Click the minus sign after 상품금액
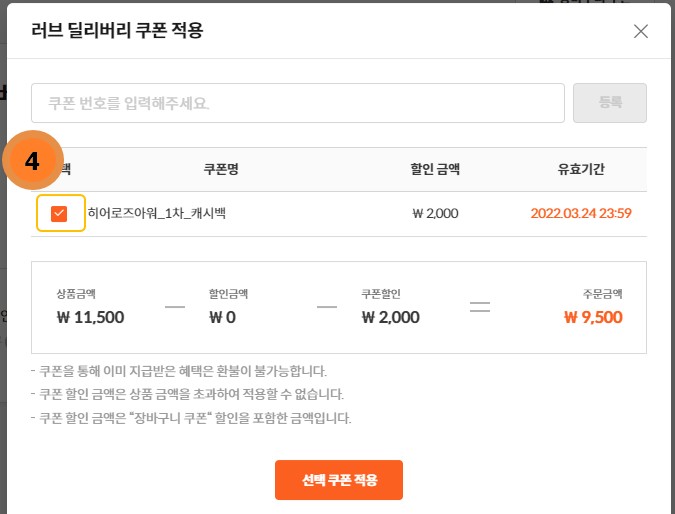675x514 pixels. [175, 307]
